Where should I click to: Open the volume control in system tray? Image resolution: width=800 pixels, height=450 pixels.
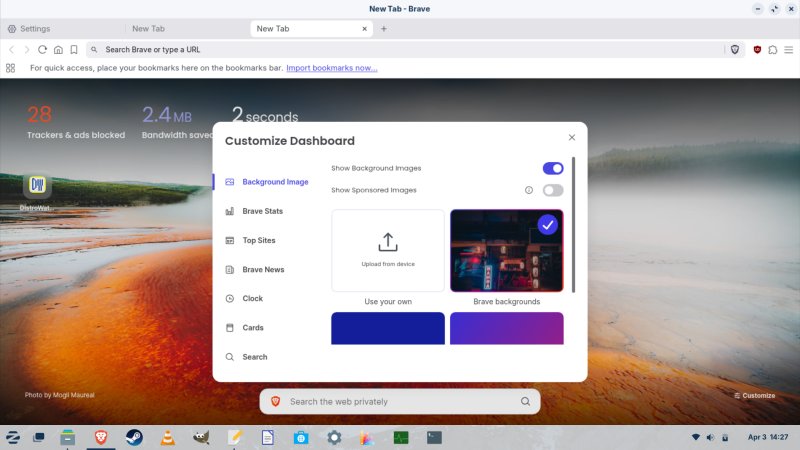pyautogui.click(x=710, y=437)
